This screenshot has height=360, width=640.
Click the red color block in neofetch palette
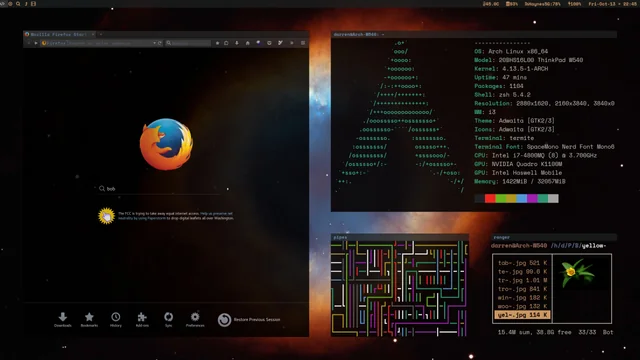point(490,198)
